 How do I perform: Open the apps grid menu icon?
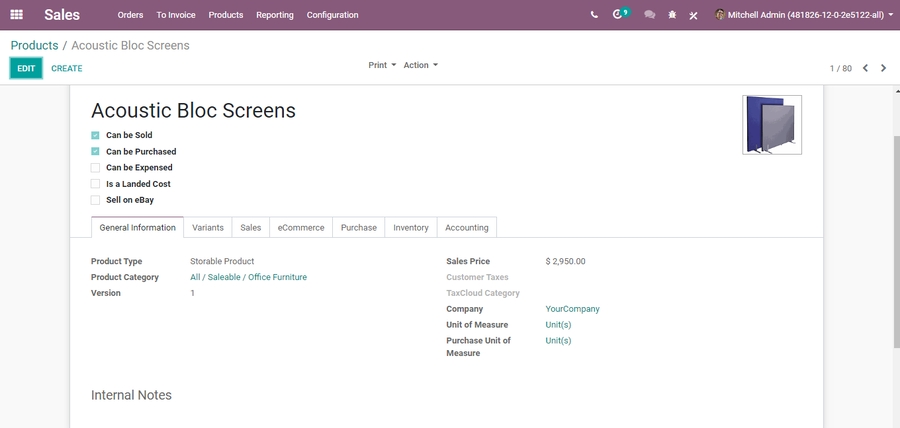(x=16, y=15)
